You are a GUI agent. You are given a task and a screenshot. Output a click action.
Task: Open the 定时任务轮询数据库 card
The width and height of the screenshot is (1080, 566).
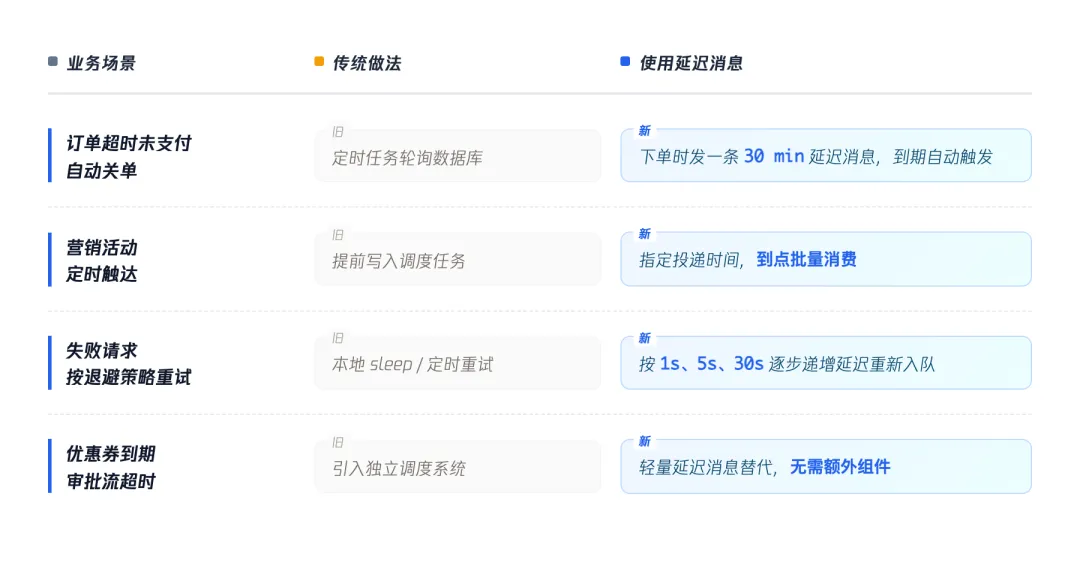click(x=457, y=156)
